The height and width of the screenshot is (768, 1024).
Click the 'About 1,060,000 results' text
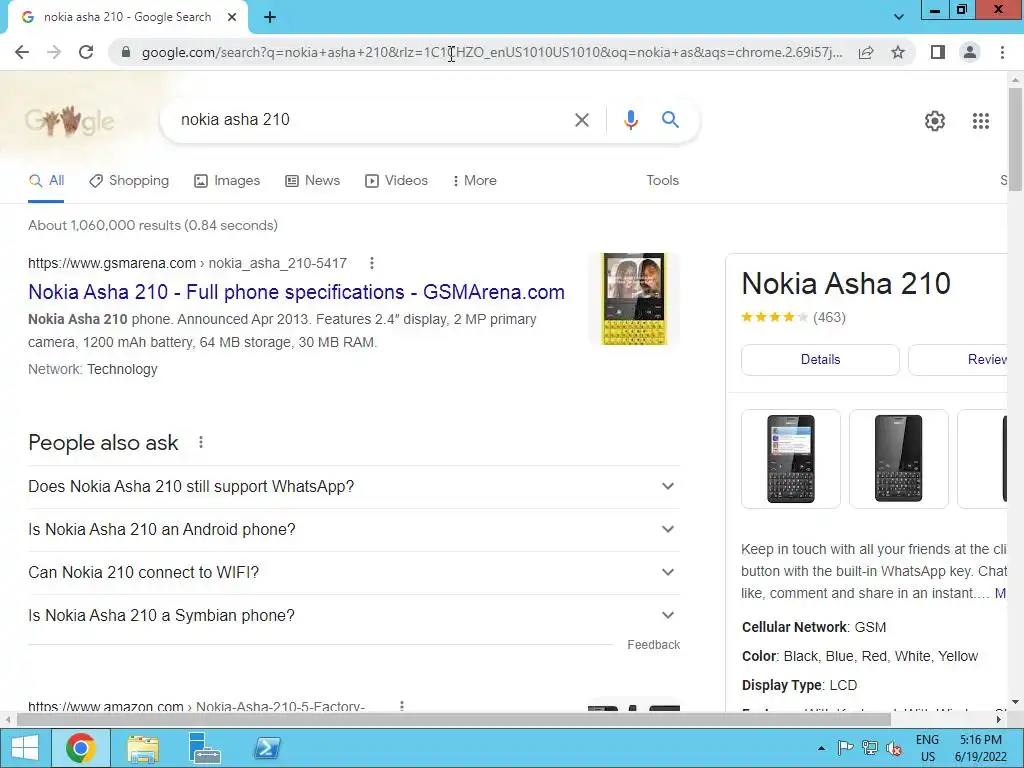[x=153, y=225]
